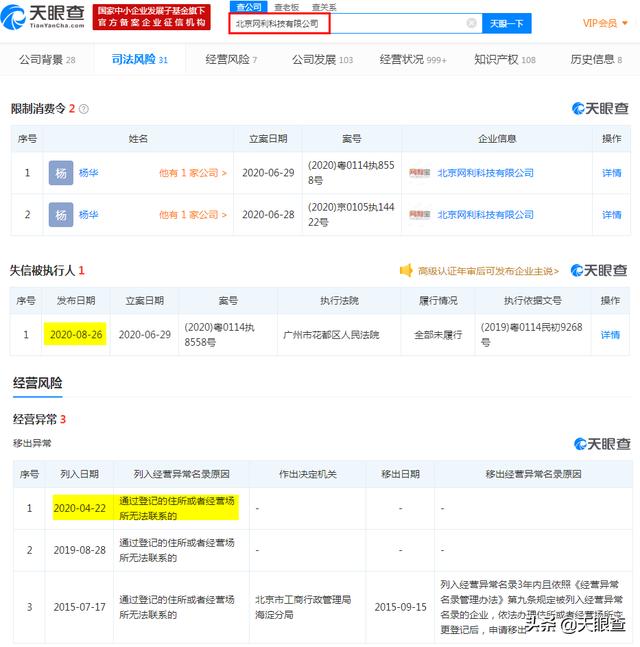This screenshot has width=640, height=647.
Task: Click 详情 for case 粤0114执8558号 in 限制消费令
Action: pyautogui.click(x=612, y=173)
